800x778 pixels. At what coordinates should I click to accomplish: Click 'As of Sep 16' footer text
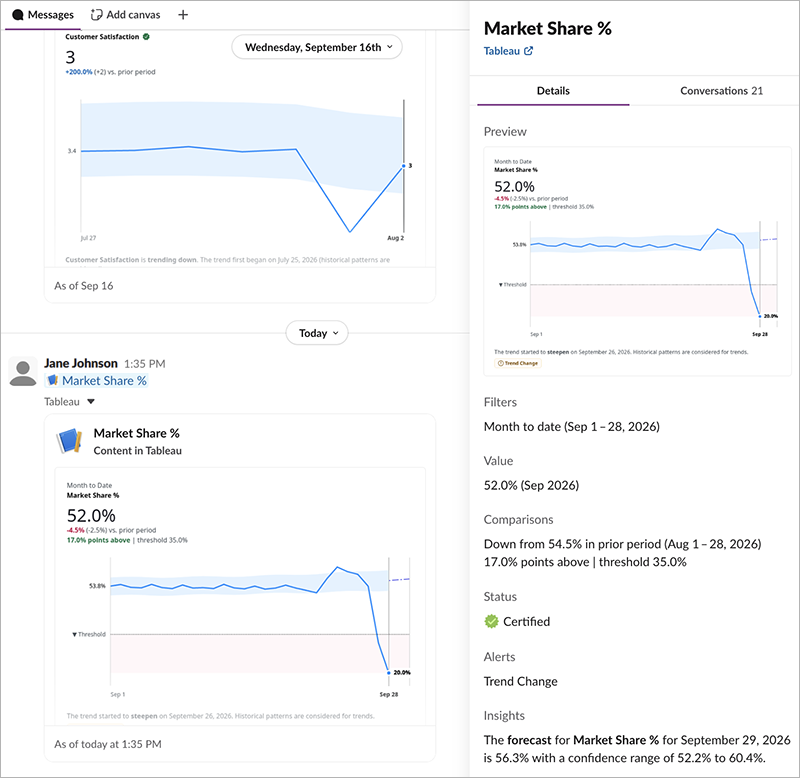click(x=84, y=286)
